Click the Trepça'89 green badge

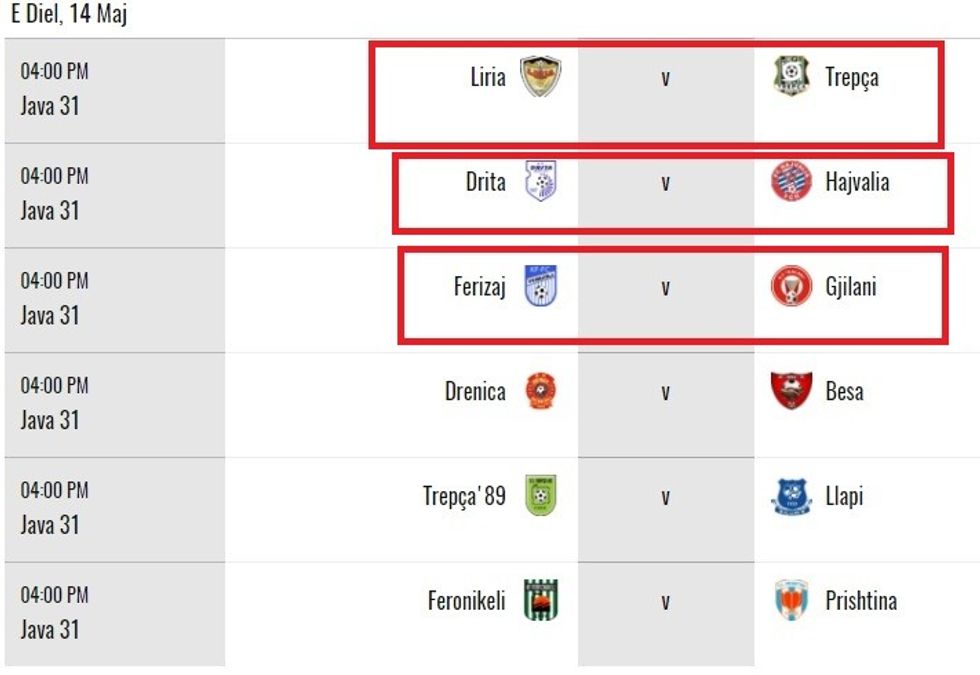541,496
